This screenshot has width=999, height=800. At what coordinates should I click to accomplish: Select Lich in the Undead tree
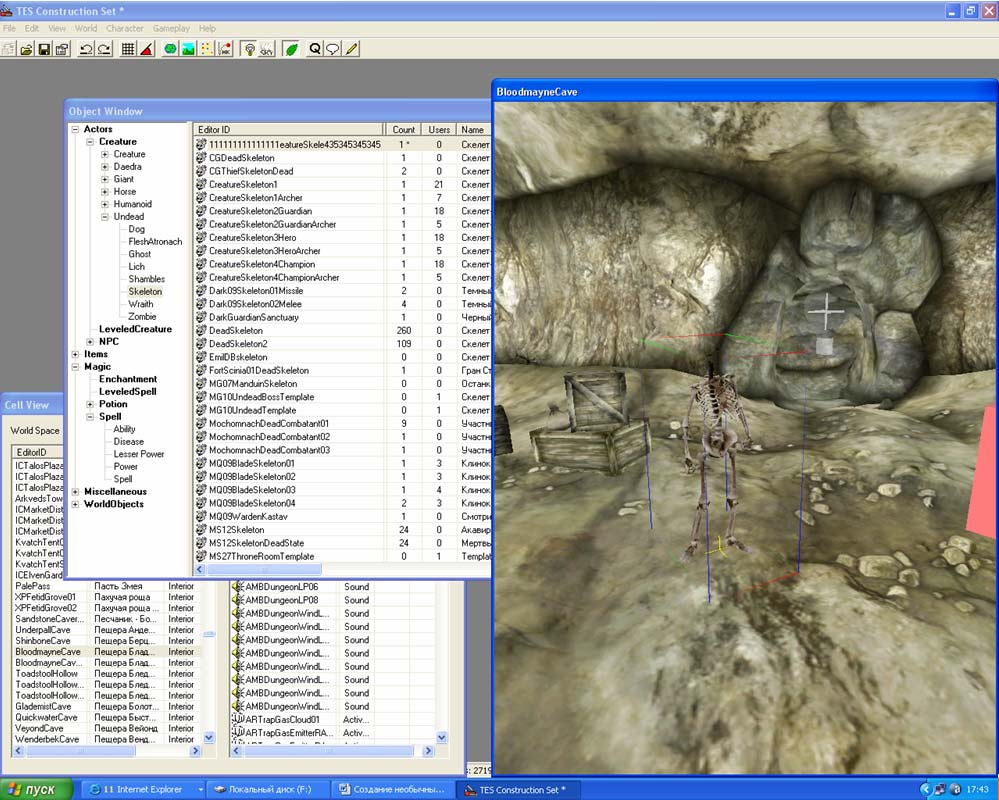[x=136, y=267]
